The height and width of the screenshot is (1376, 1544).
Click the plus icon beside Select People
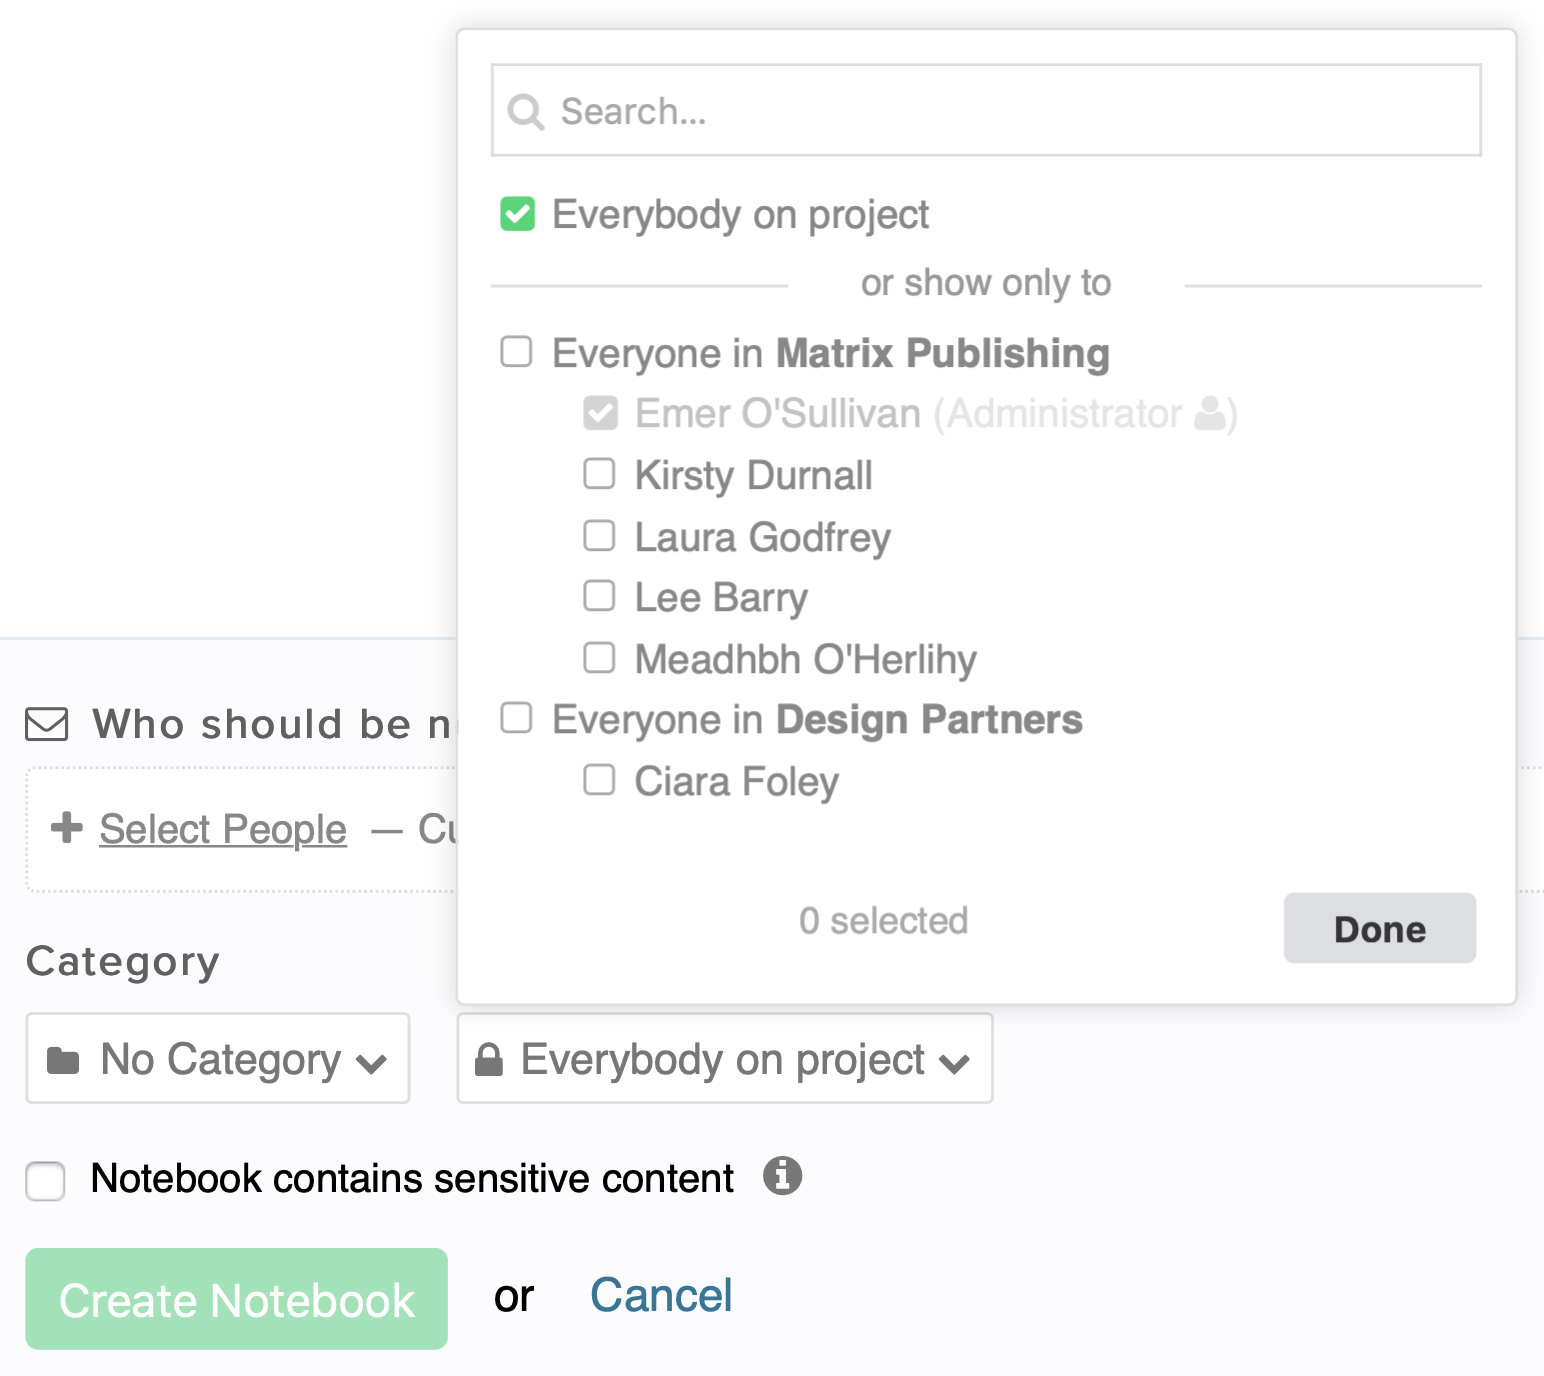click(67, 828)
